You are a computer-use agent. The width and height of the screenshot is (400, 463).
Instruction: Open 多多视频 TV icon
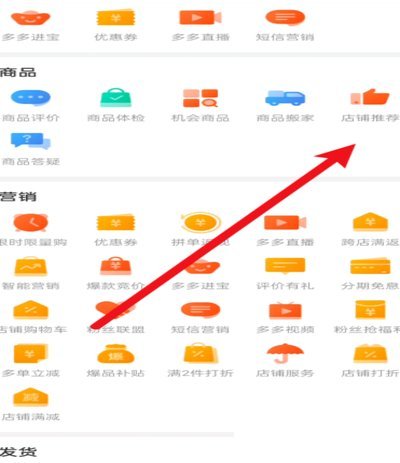coord(285,310)
